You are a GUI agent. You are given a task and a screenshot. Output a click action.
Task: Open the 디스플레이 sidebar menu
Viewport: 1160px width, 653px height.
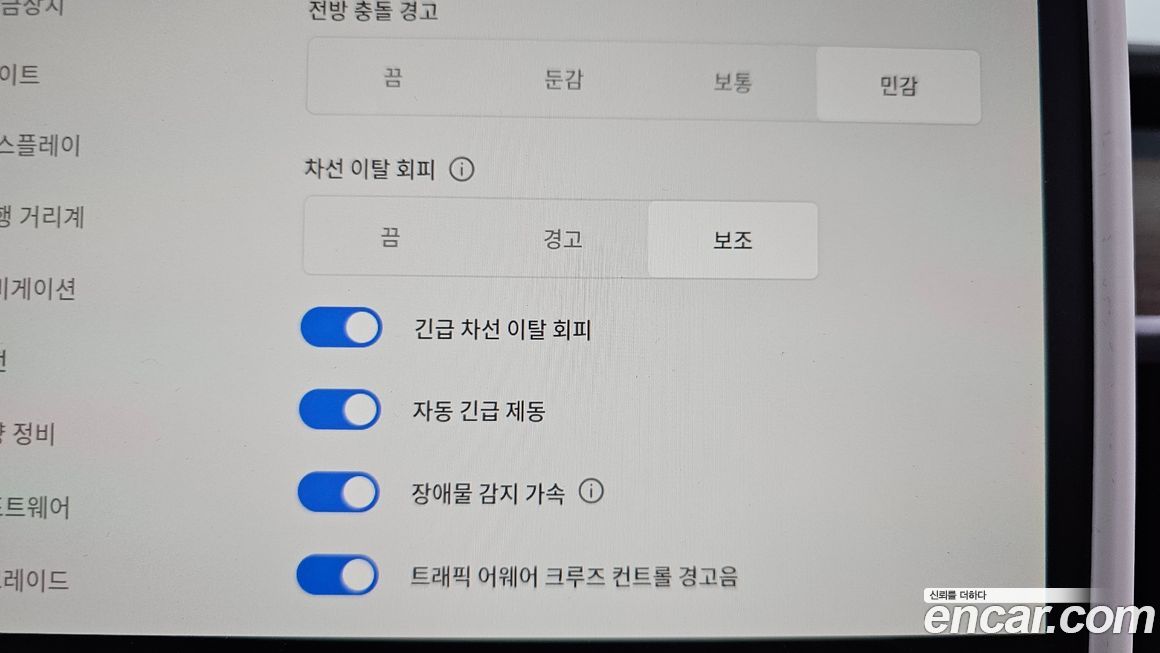[40, 145]
